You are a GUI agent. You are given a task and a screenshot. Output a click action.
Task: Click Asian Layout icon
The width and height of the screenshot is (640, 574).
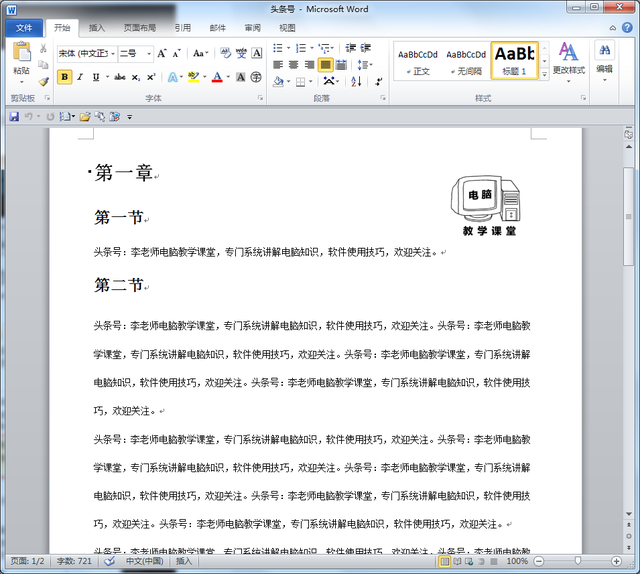329,81
